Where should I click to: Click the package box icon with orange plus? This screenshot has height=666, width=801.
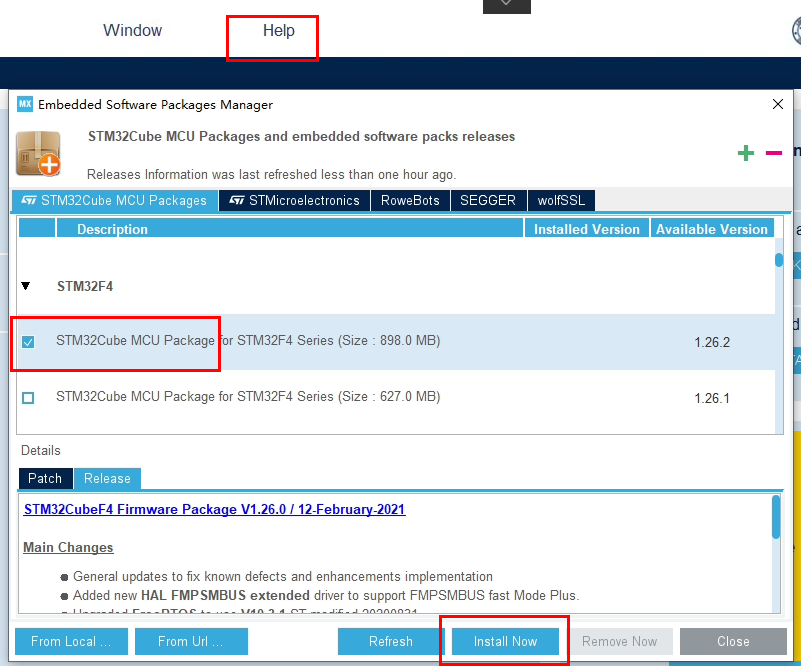pos(38,153)
